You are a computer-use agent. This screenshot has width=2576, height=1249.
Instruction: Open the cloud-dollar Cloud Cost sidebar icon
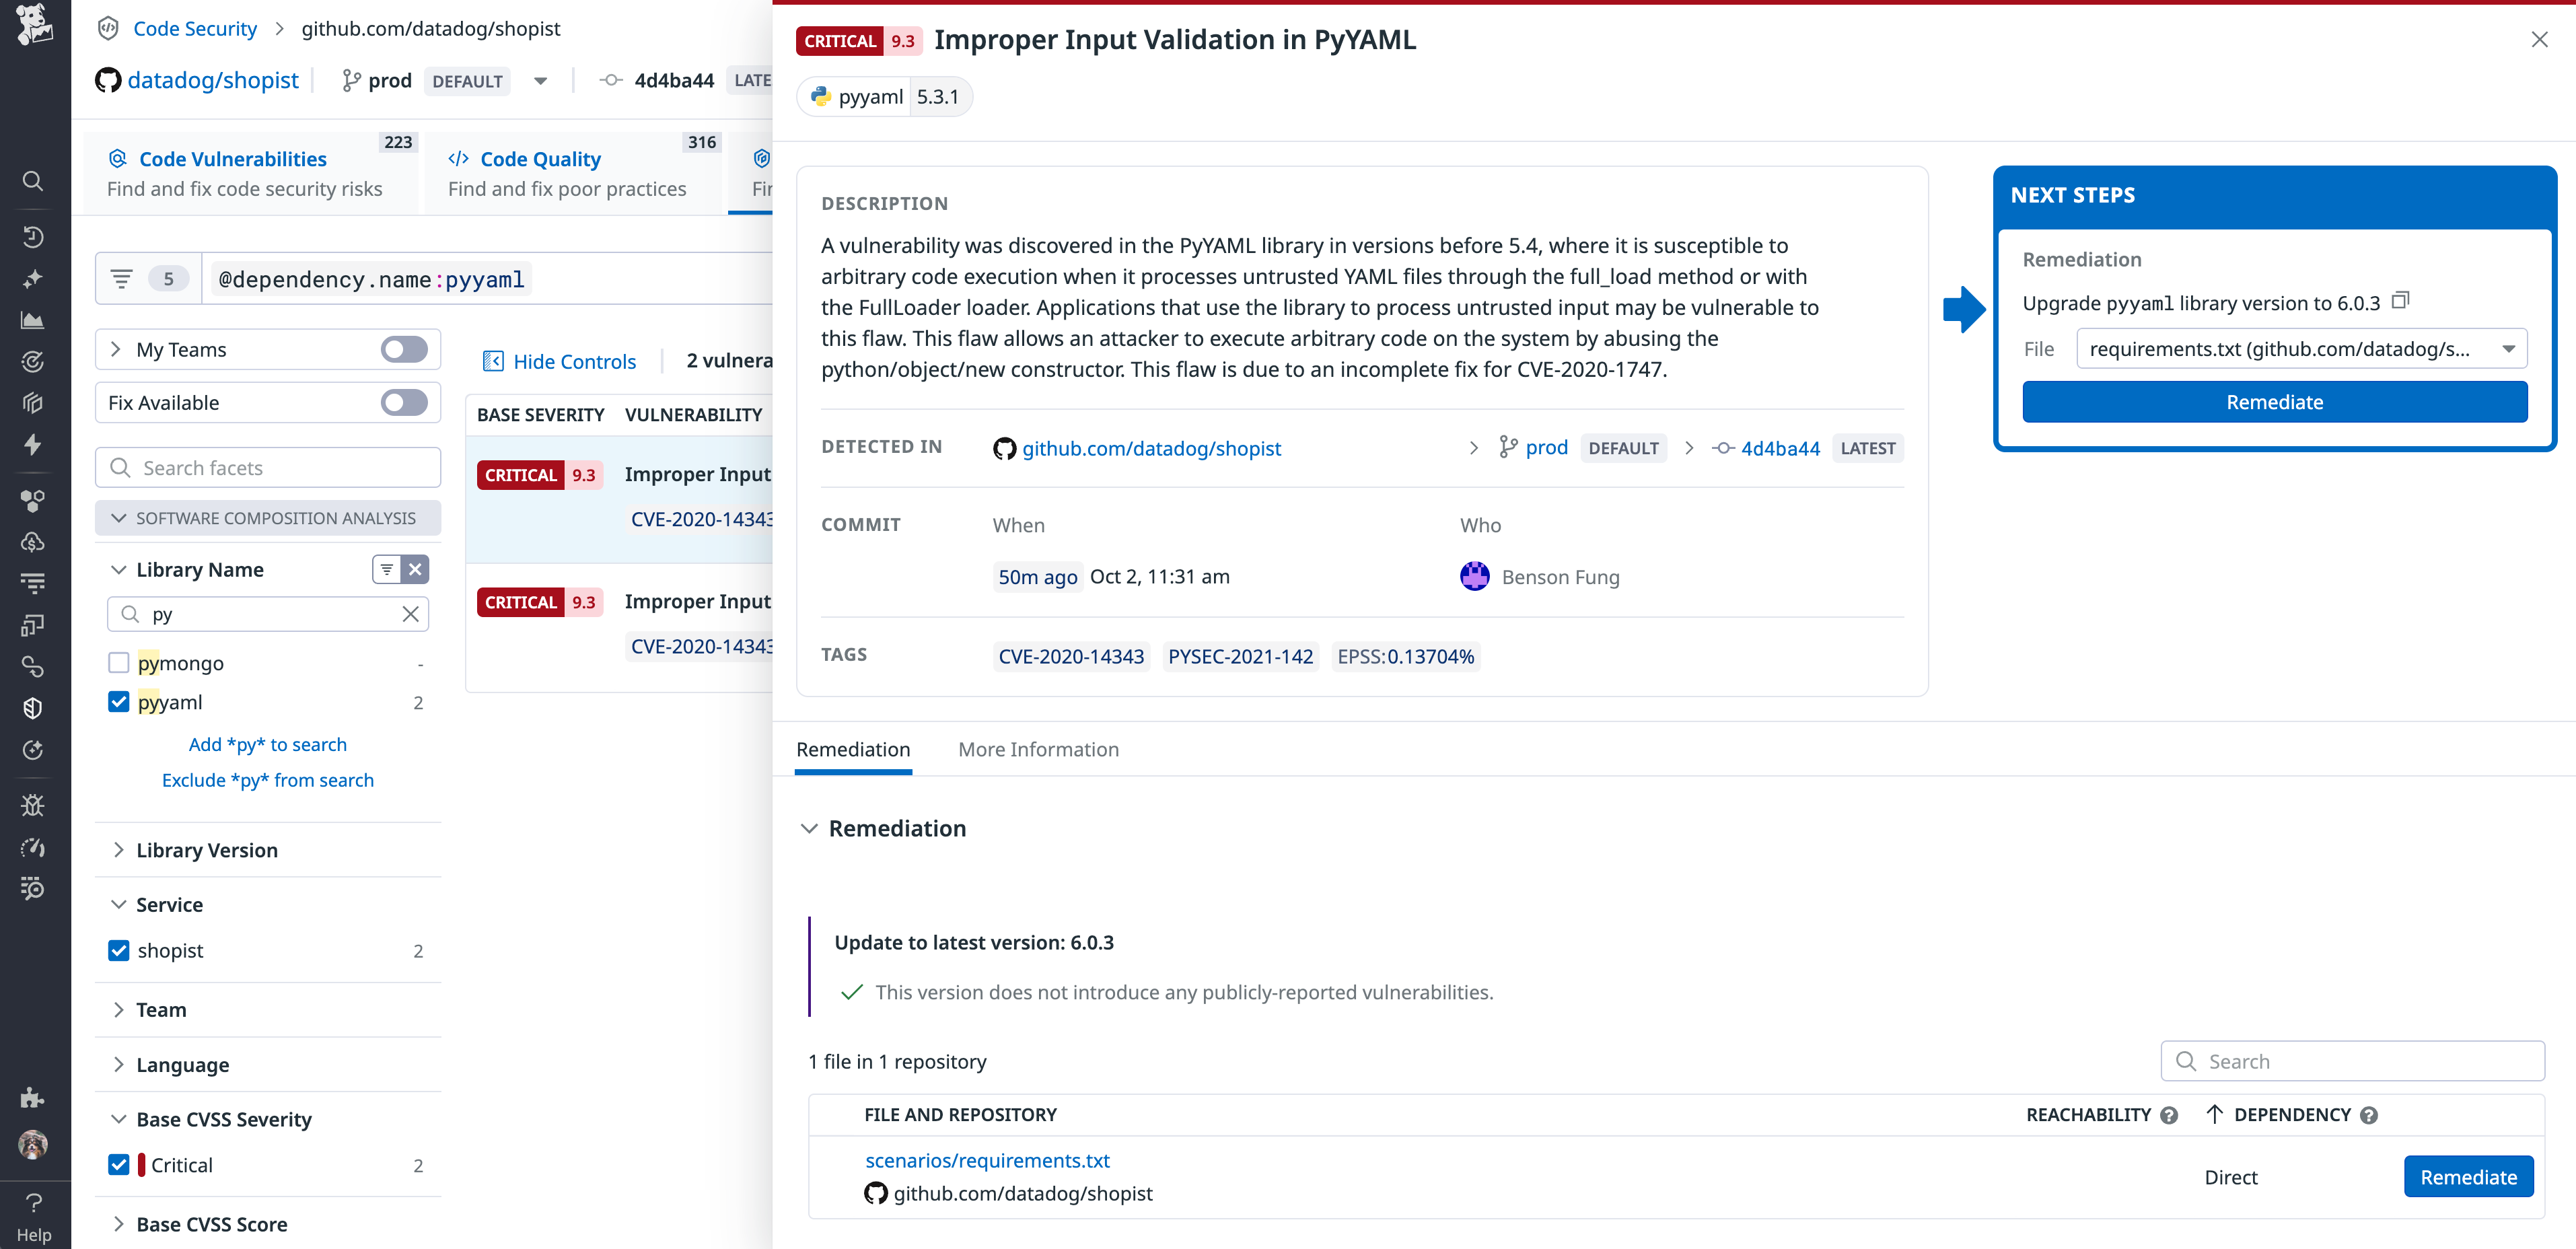(x=33, y=543)
